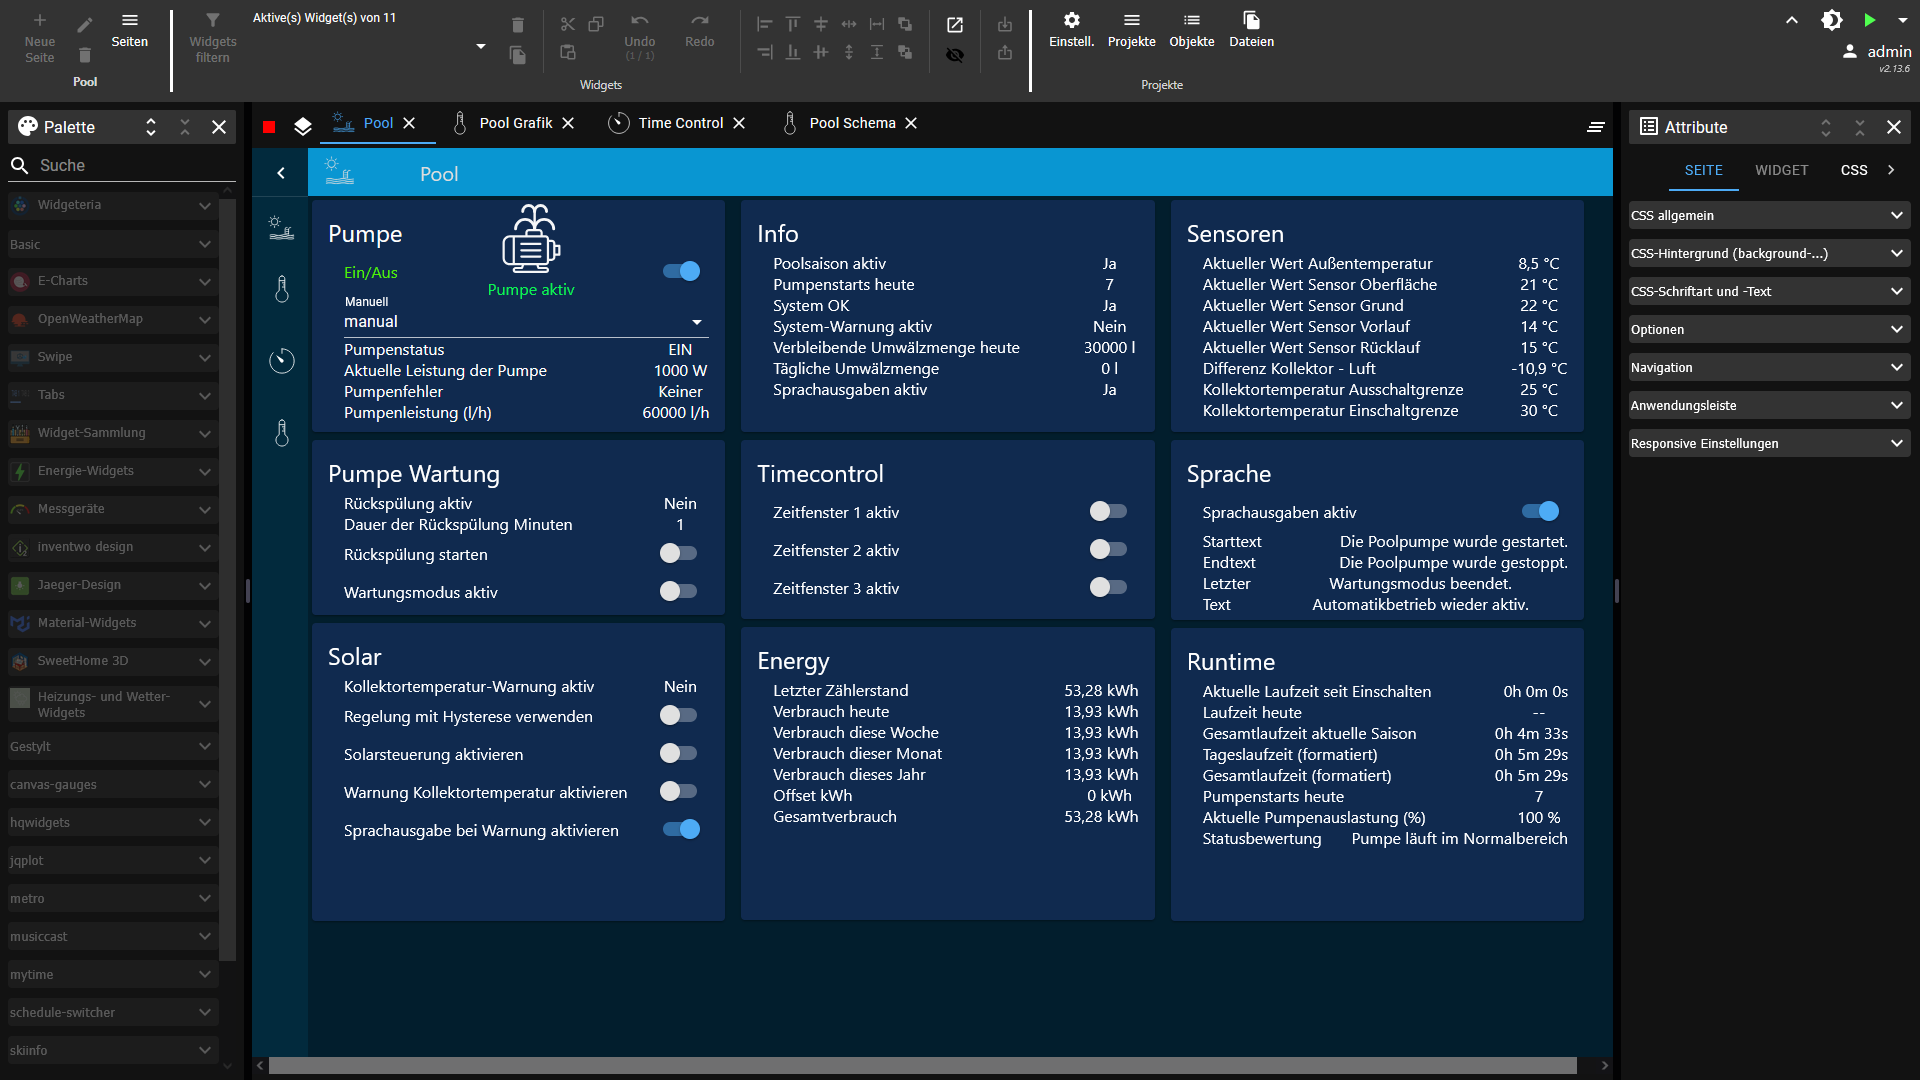
Task: Expand the Material-Widgets palette group
Action: click(x=112, y=623)
